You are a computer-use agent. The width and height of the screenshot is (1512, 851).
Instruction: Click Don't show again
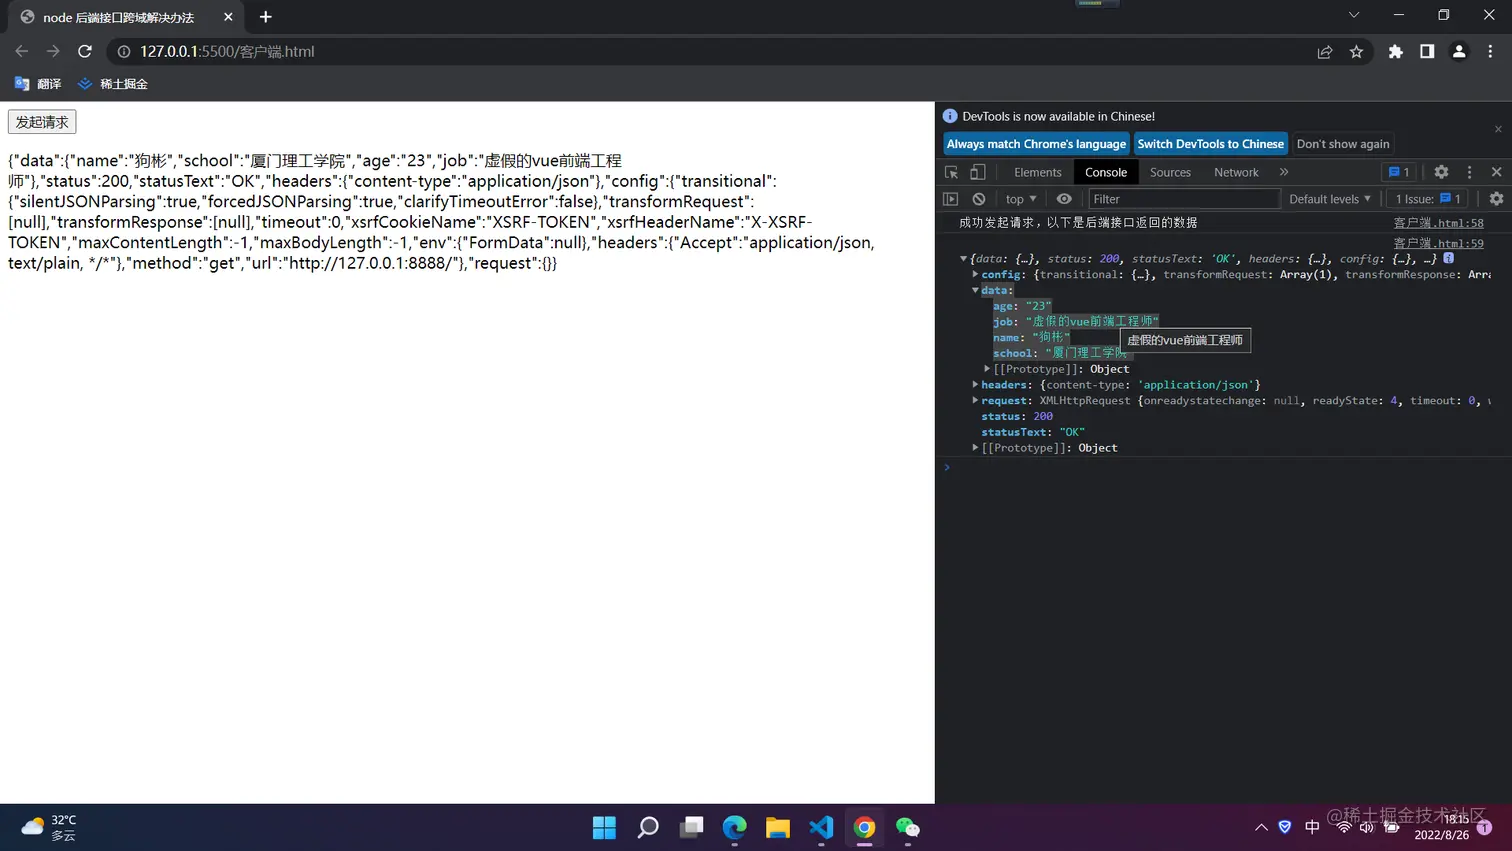[x=1343, y=144]
